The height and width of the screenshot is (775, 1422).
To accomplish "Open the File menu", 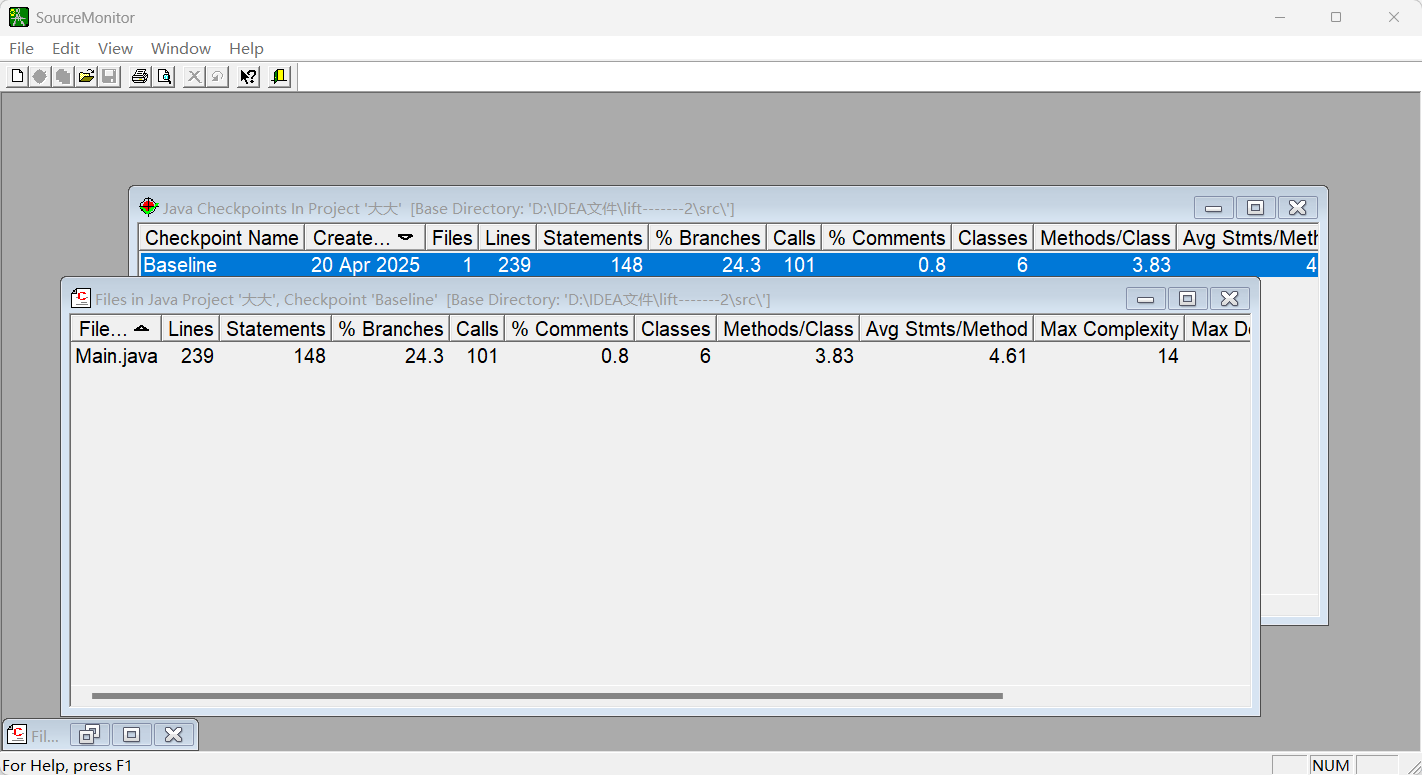I will (21, 48).
